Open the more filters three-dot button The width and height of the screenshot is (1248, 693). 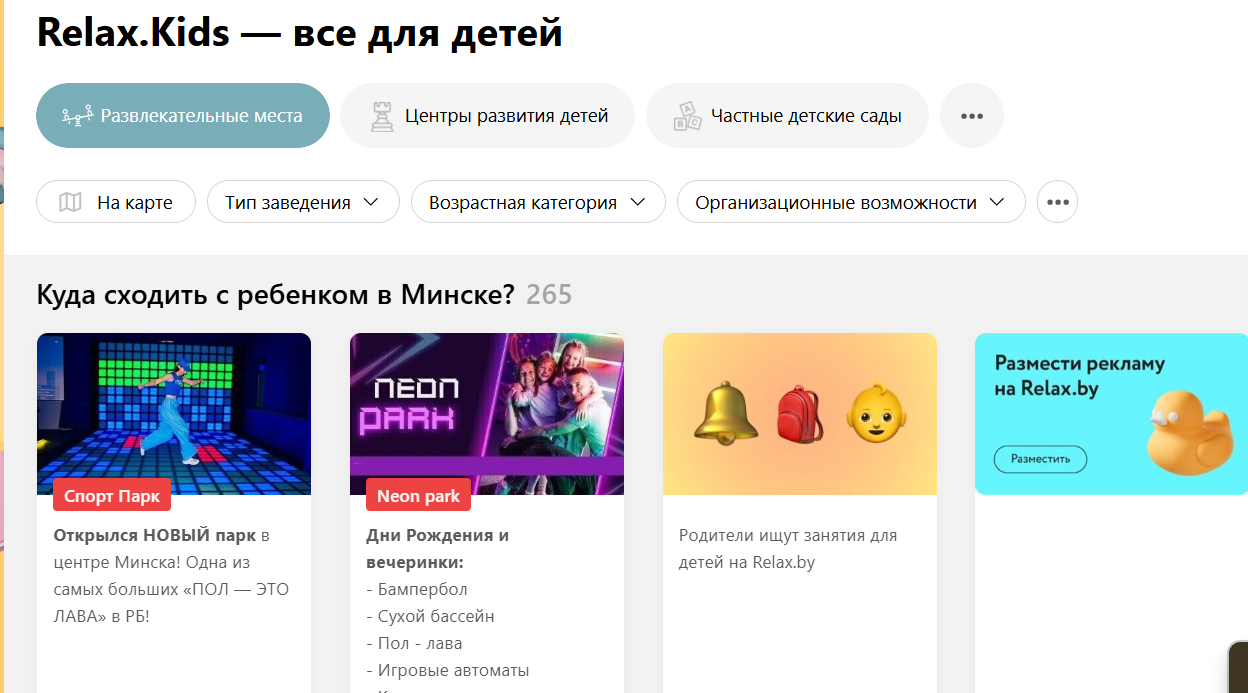(x=1058, y=202)
